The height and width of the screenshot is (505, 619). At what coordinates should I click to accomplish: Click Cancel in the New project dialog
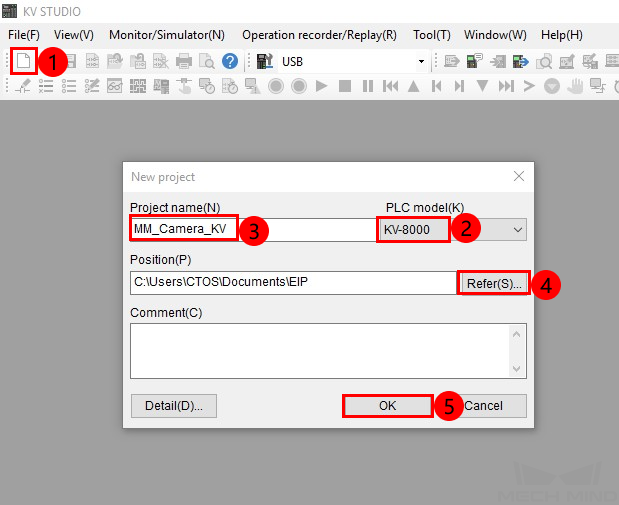484,406
